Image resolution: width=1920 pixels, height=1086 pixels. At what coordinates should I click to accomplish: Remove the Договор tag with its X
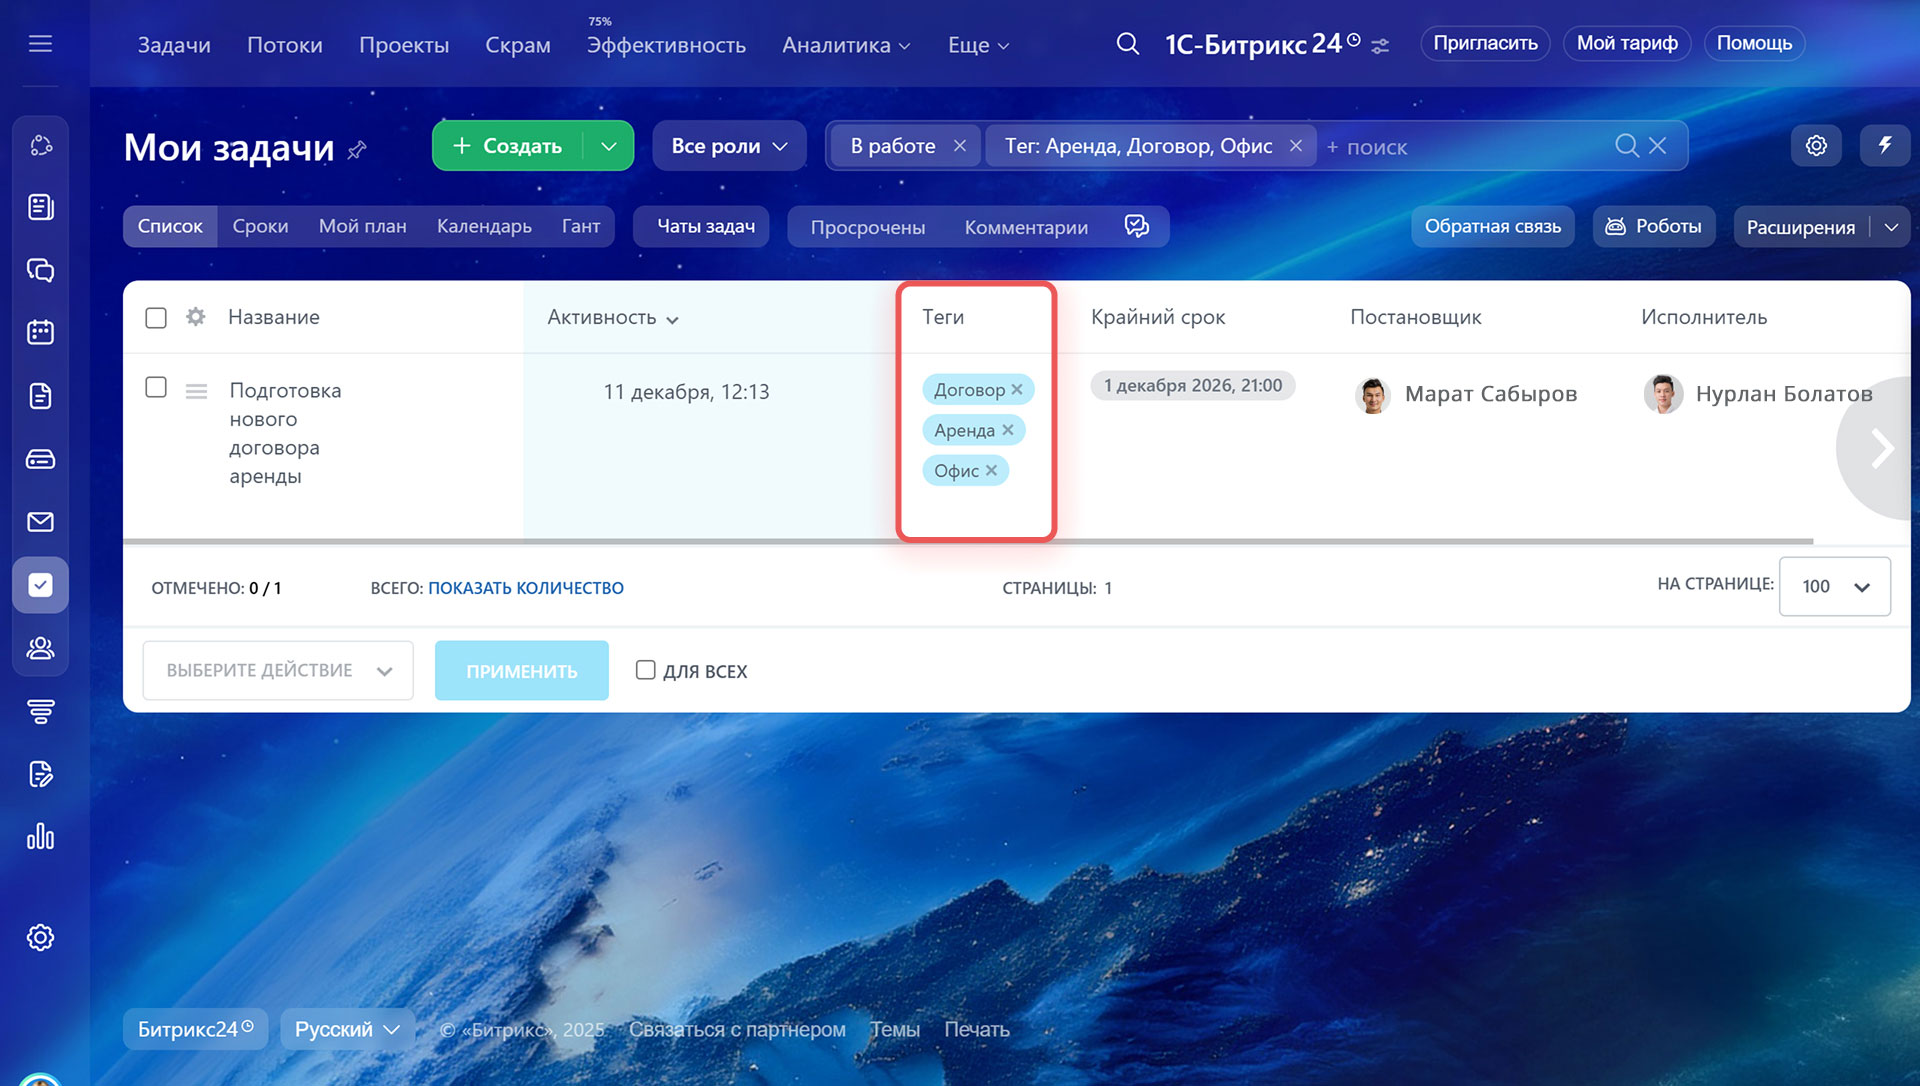click(1017, 390)
